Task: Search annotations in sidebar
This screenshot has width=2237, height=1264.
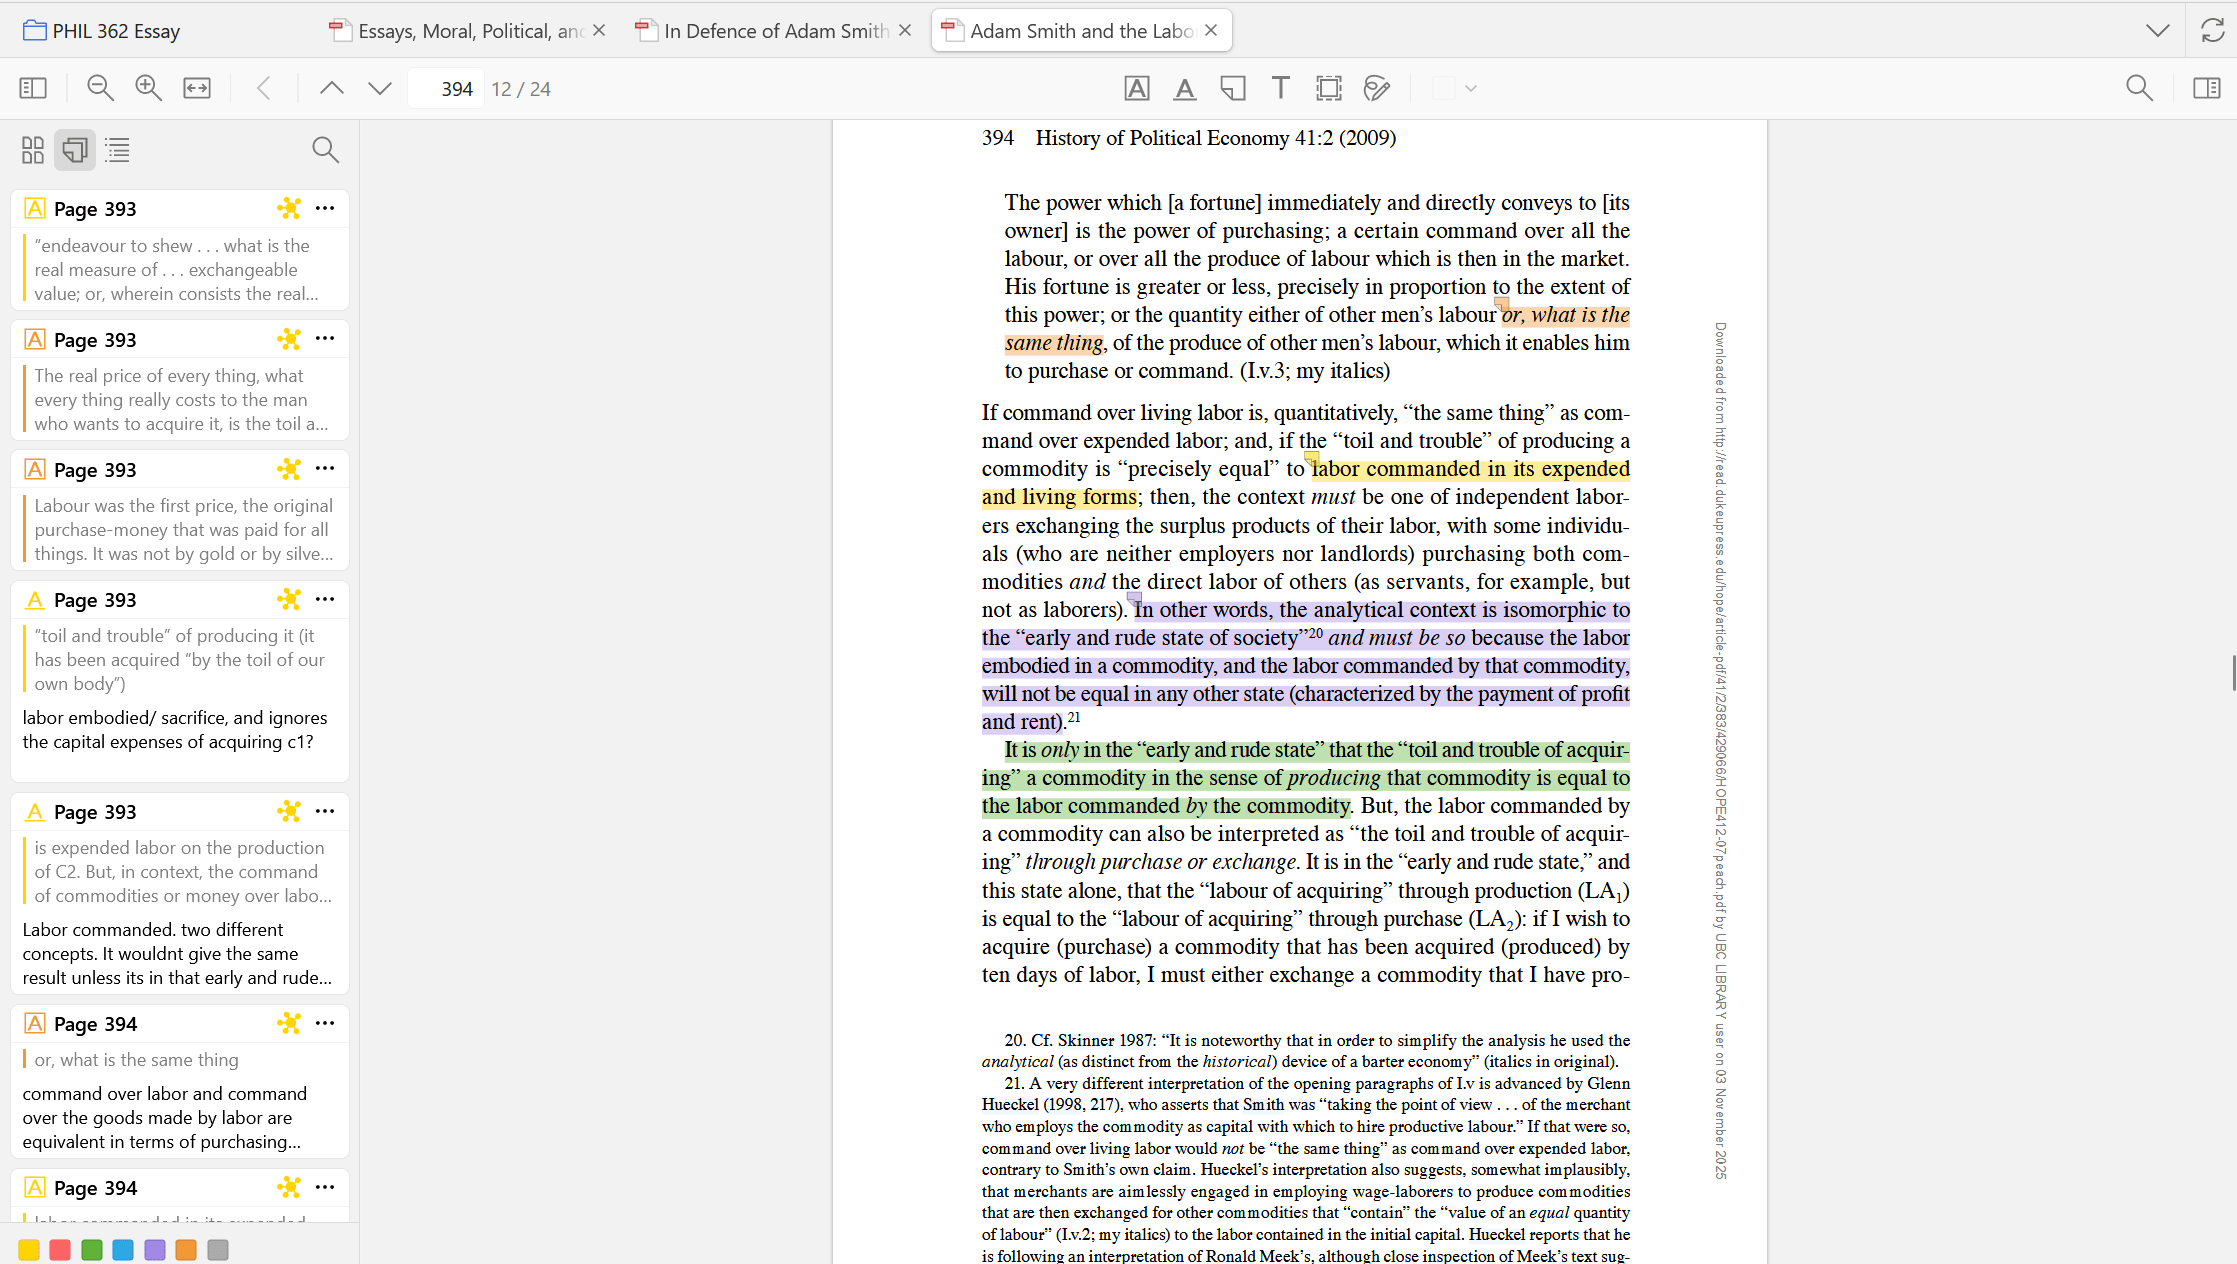Action: [325, 150]
